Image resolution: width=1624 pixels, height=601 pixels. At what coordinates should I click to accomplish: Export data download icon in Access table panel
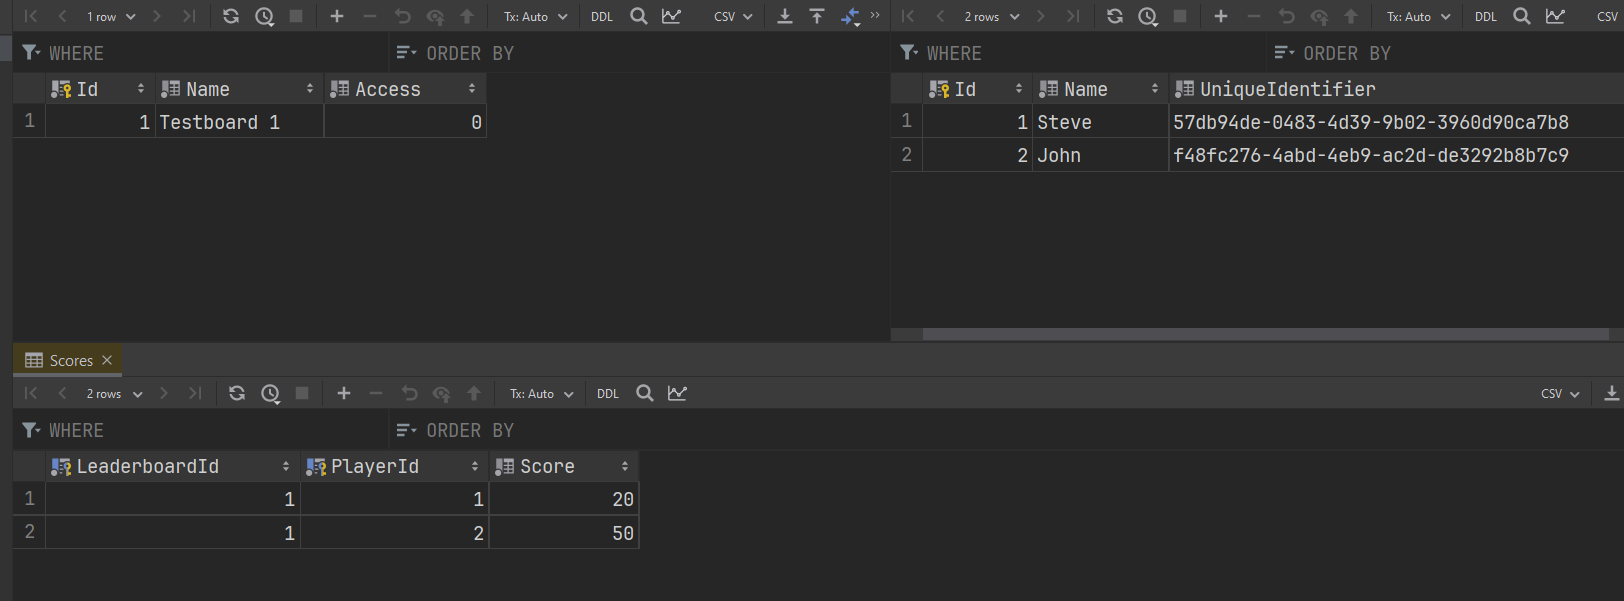(785, 16)
